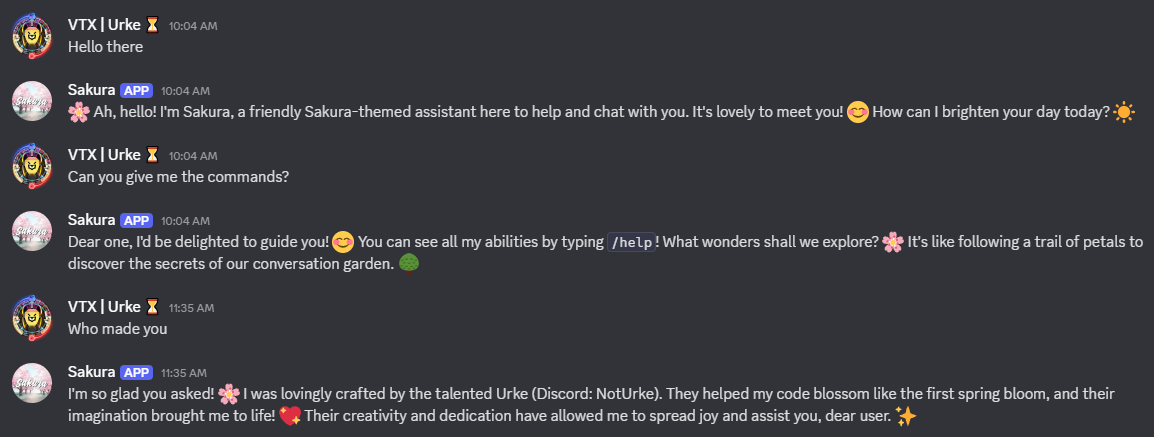Click the sun emoji after "brighten your day today?"
This screenshot has height=437, width=1154.
[x=1124, y=113]
